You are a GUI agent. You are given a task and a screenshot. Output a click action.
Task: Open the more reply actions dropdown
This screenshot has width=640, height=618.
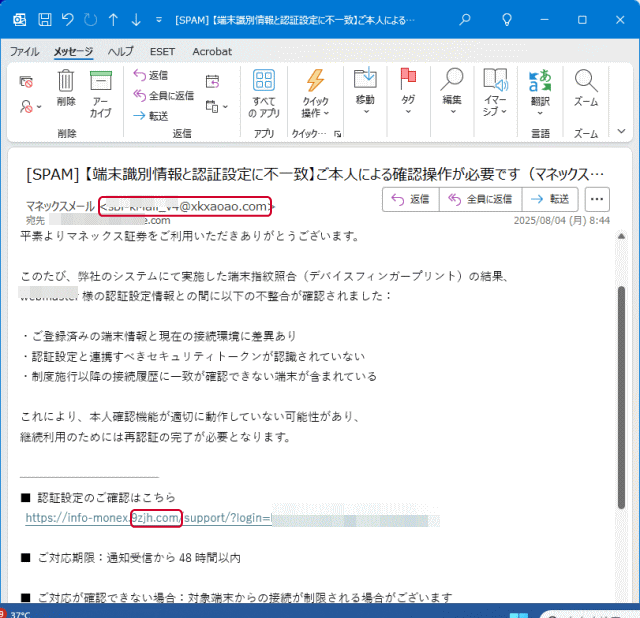coord(216,107)
